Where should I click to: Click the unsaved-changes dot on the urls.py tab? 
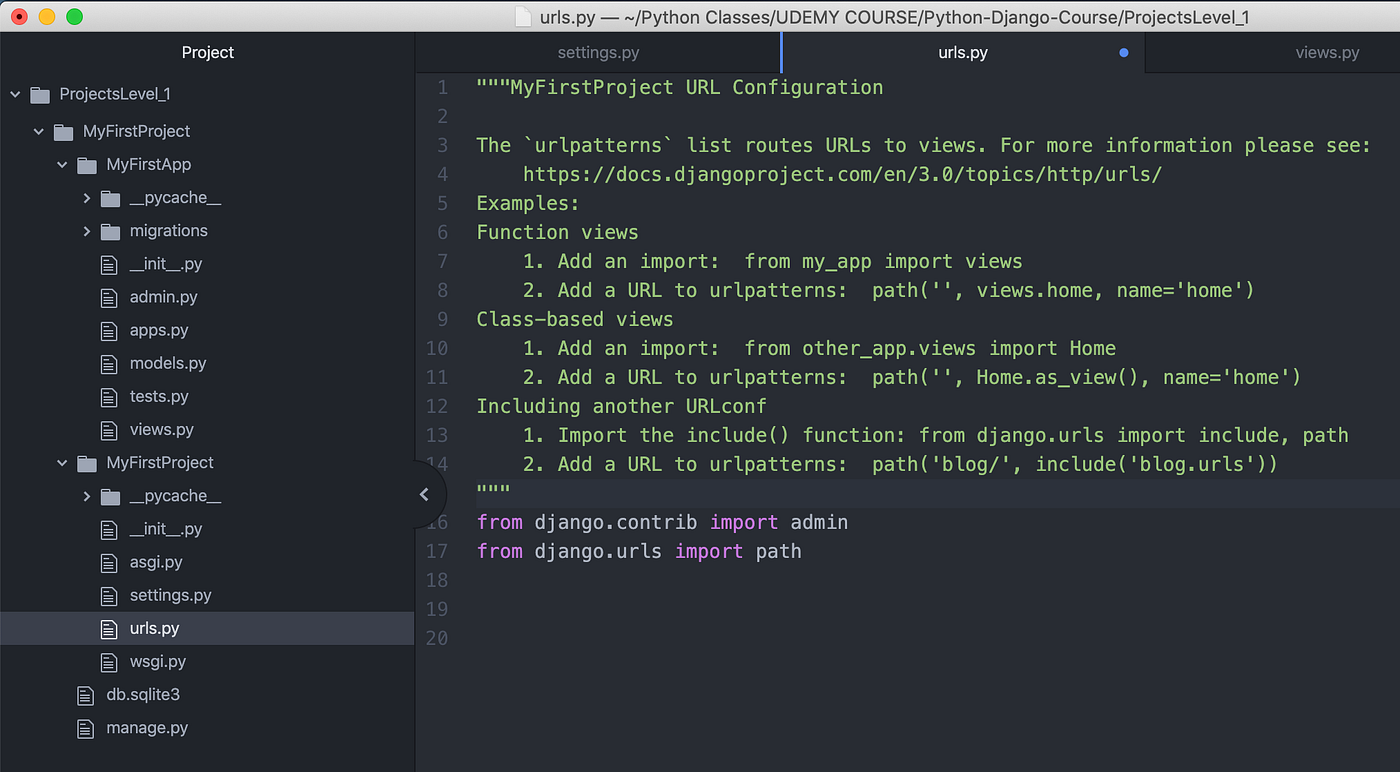[1124, 52]
